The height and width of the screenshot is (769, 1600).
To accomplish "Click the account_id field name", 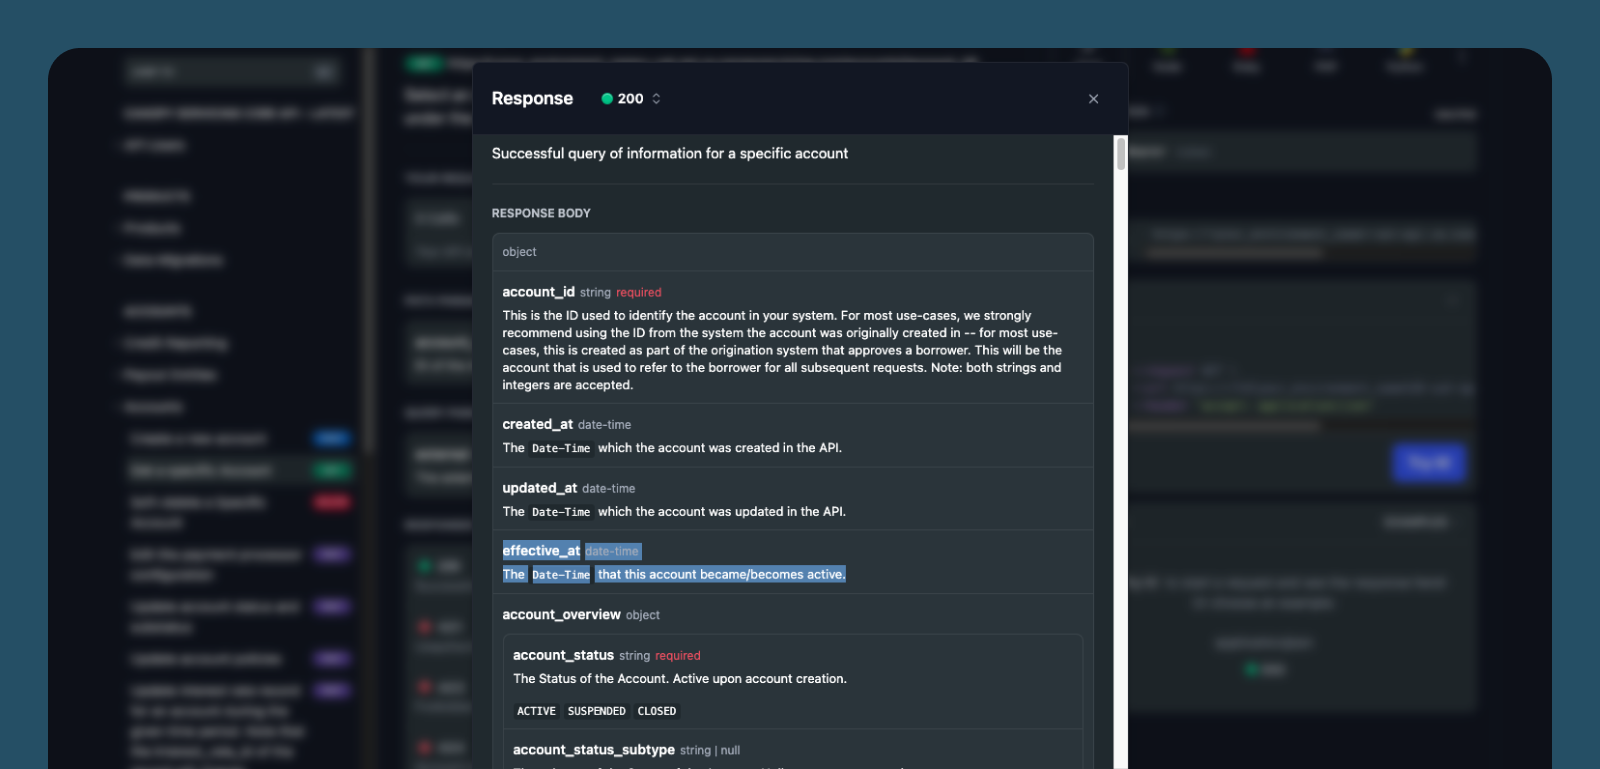I will (538, 292).
